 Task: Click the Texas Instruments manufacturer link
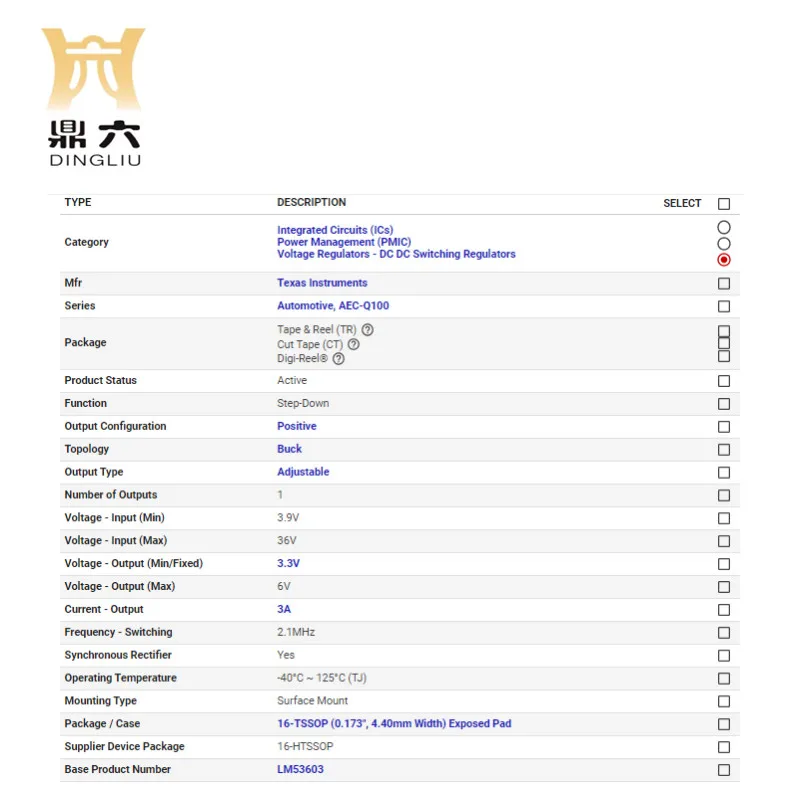point(322,283)
